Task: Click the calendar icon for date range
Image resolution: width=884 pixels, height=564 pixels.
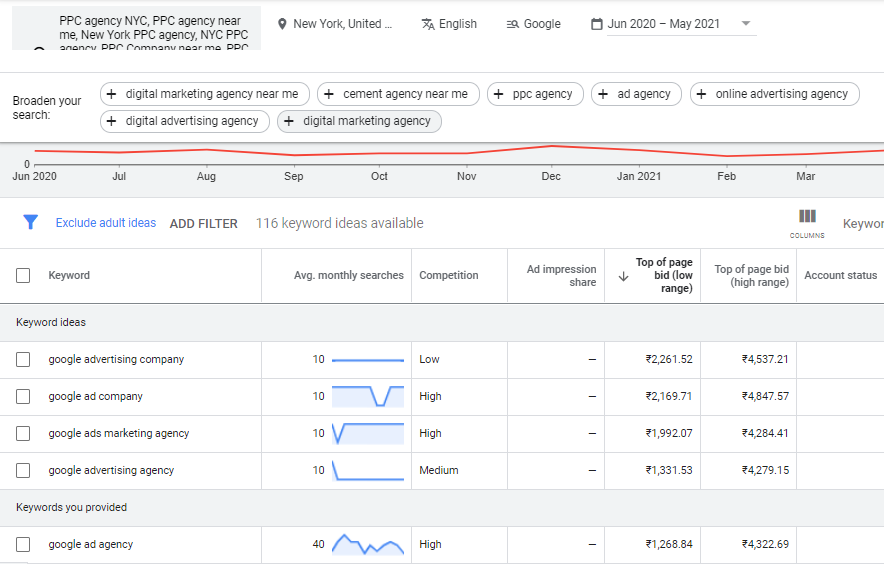Action: click(x=597, y=24)
